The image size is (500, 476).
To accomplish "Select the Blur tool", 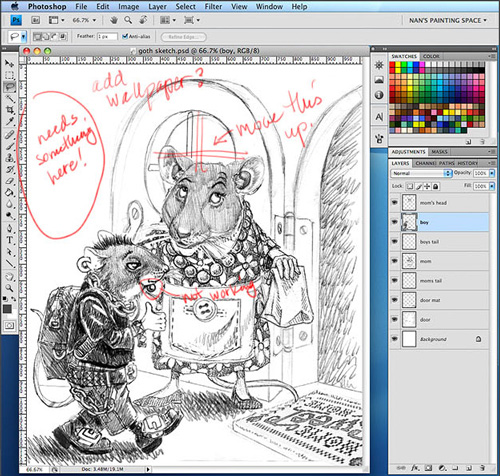I will [x=10, y=204].
